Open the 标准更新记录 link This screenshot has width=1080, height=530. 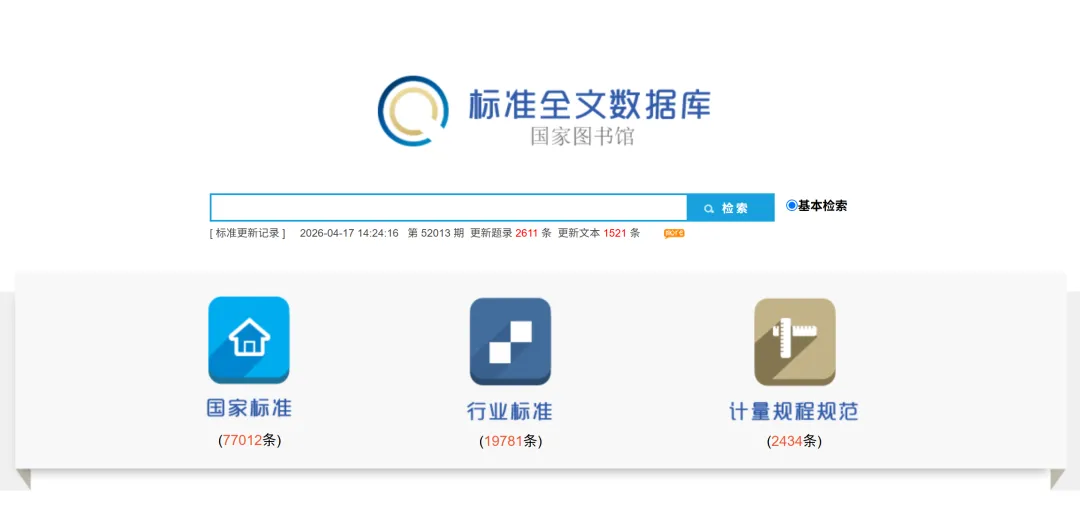pos(247,233)
